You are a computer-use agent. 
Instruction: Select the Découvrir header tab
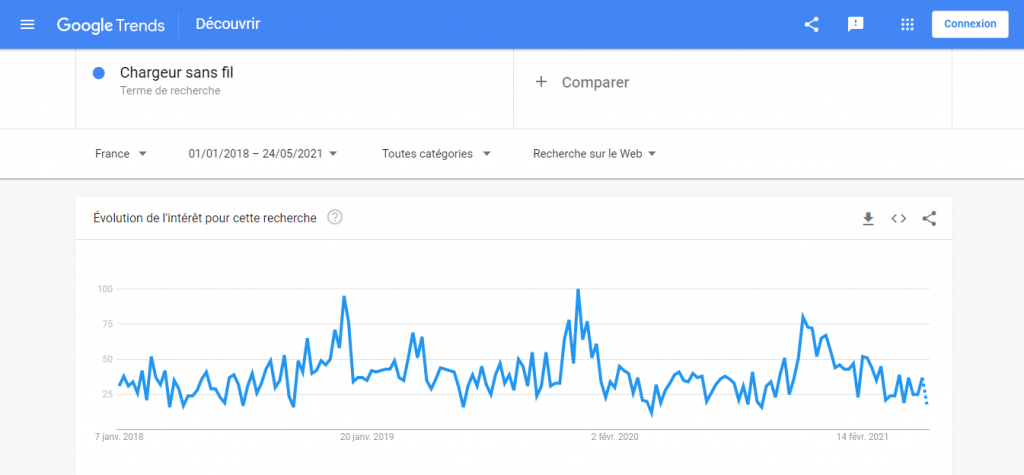tap(228, 24)
